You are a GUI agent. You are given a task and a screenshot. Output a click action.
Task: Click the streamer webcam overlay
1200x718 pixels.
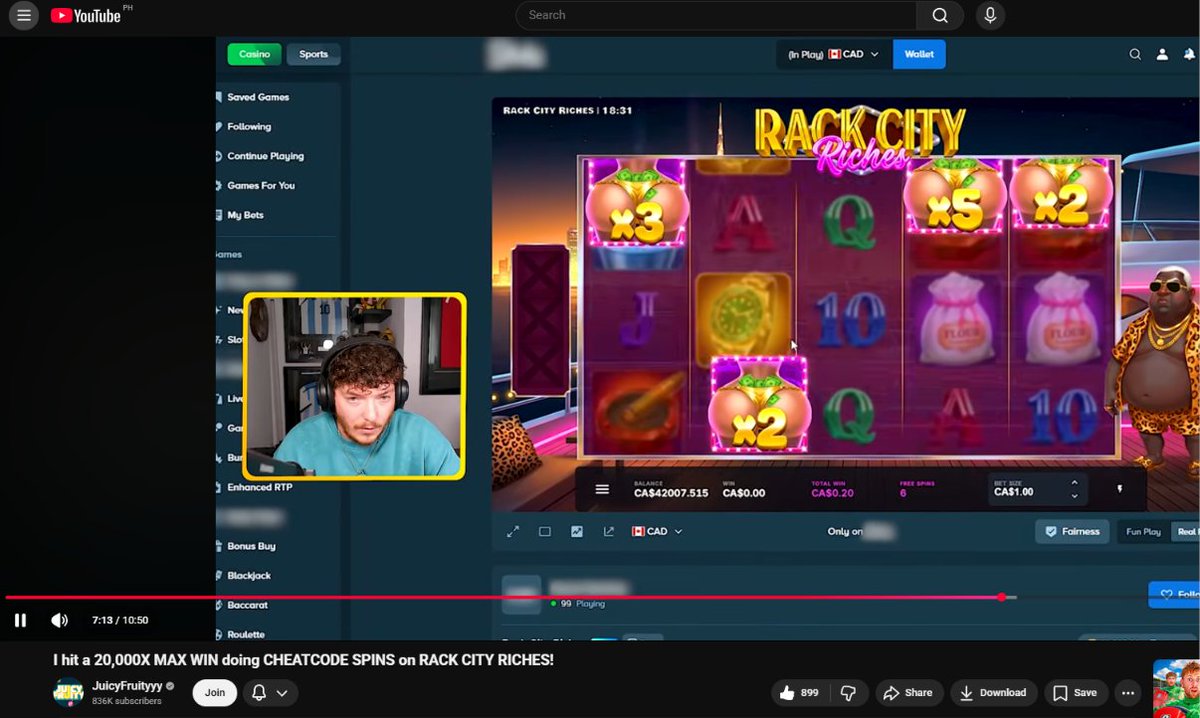(354, 386)
